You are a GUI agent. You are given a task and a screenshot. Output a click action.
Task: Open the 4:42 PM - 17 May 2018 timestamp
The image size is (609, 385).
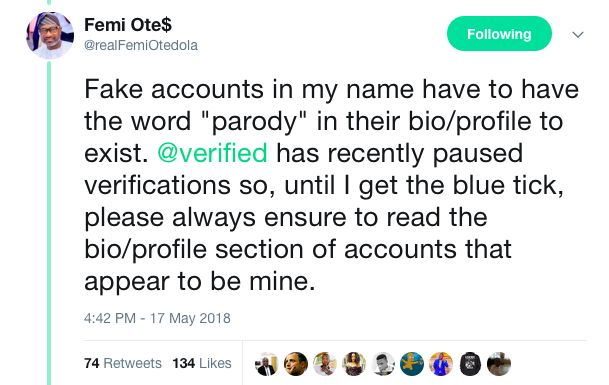tap(157, 318)
